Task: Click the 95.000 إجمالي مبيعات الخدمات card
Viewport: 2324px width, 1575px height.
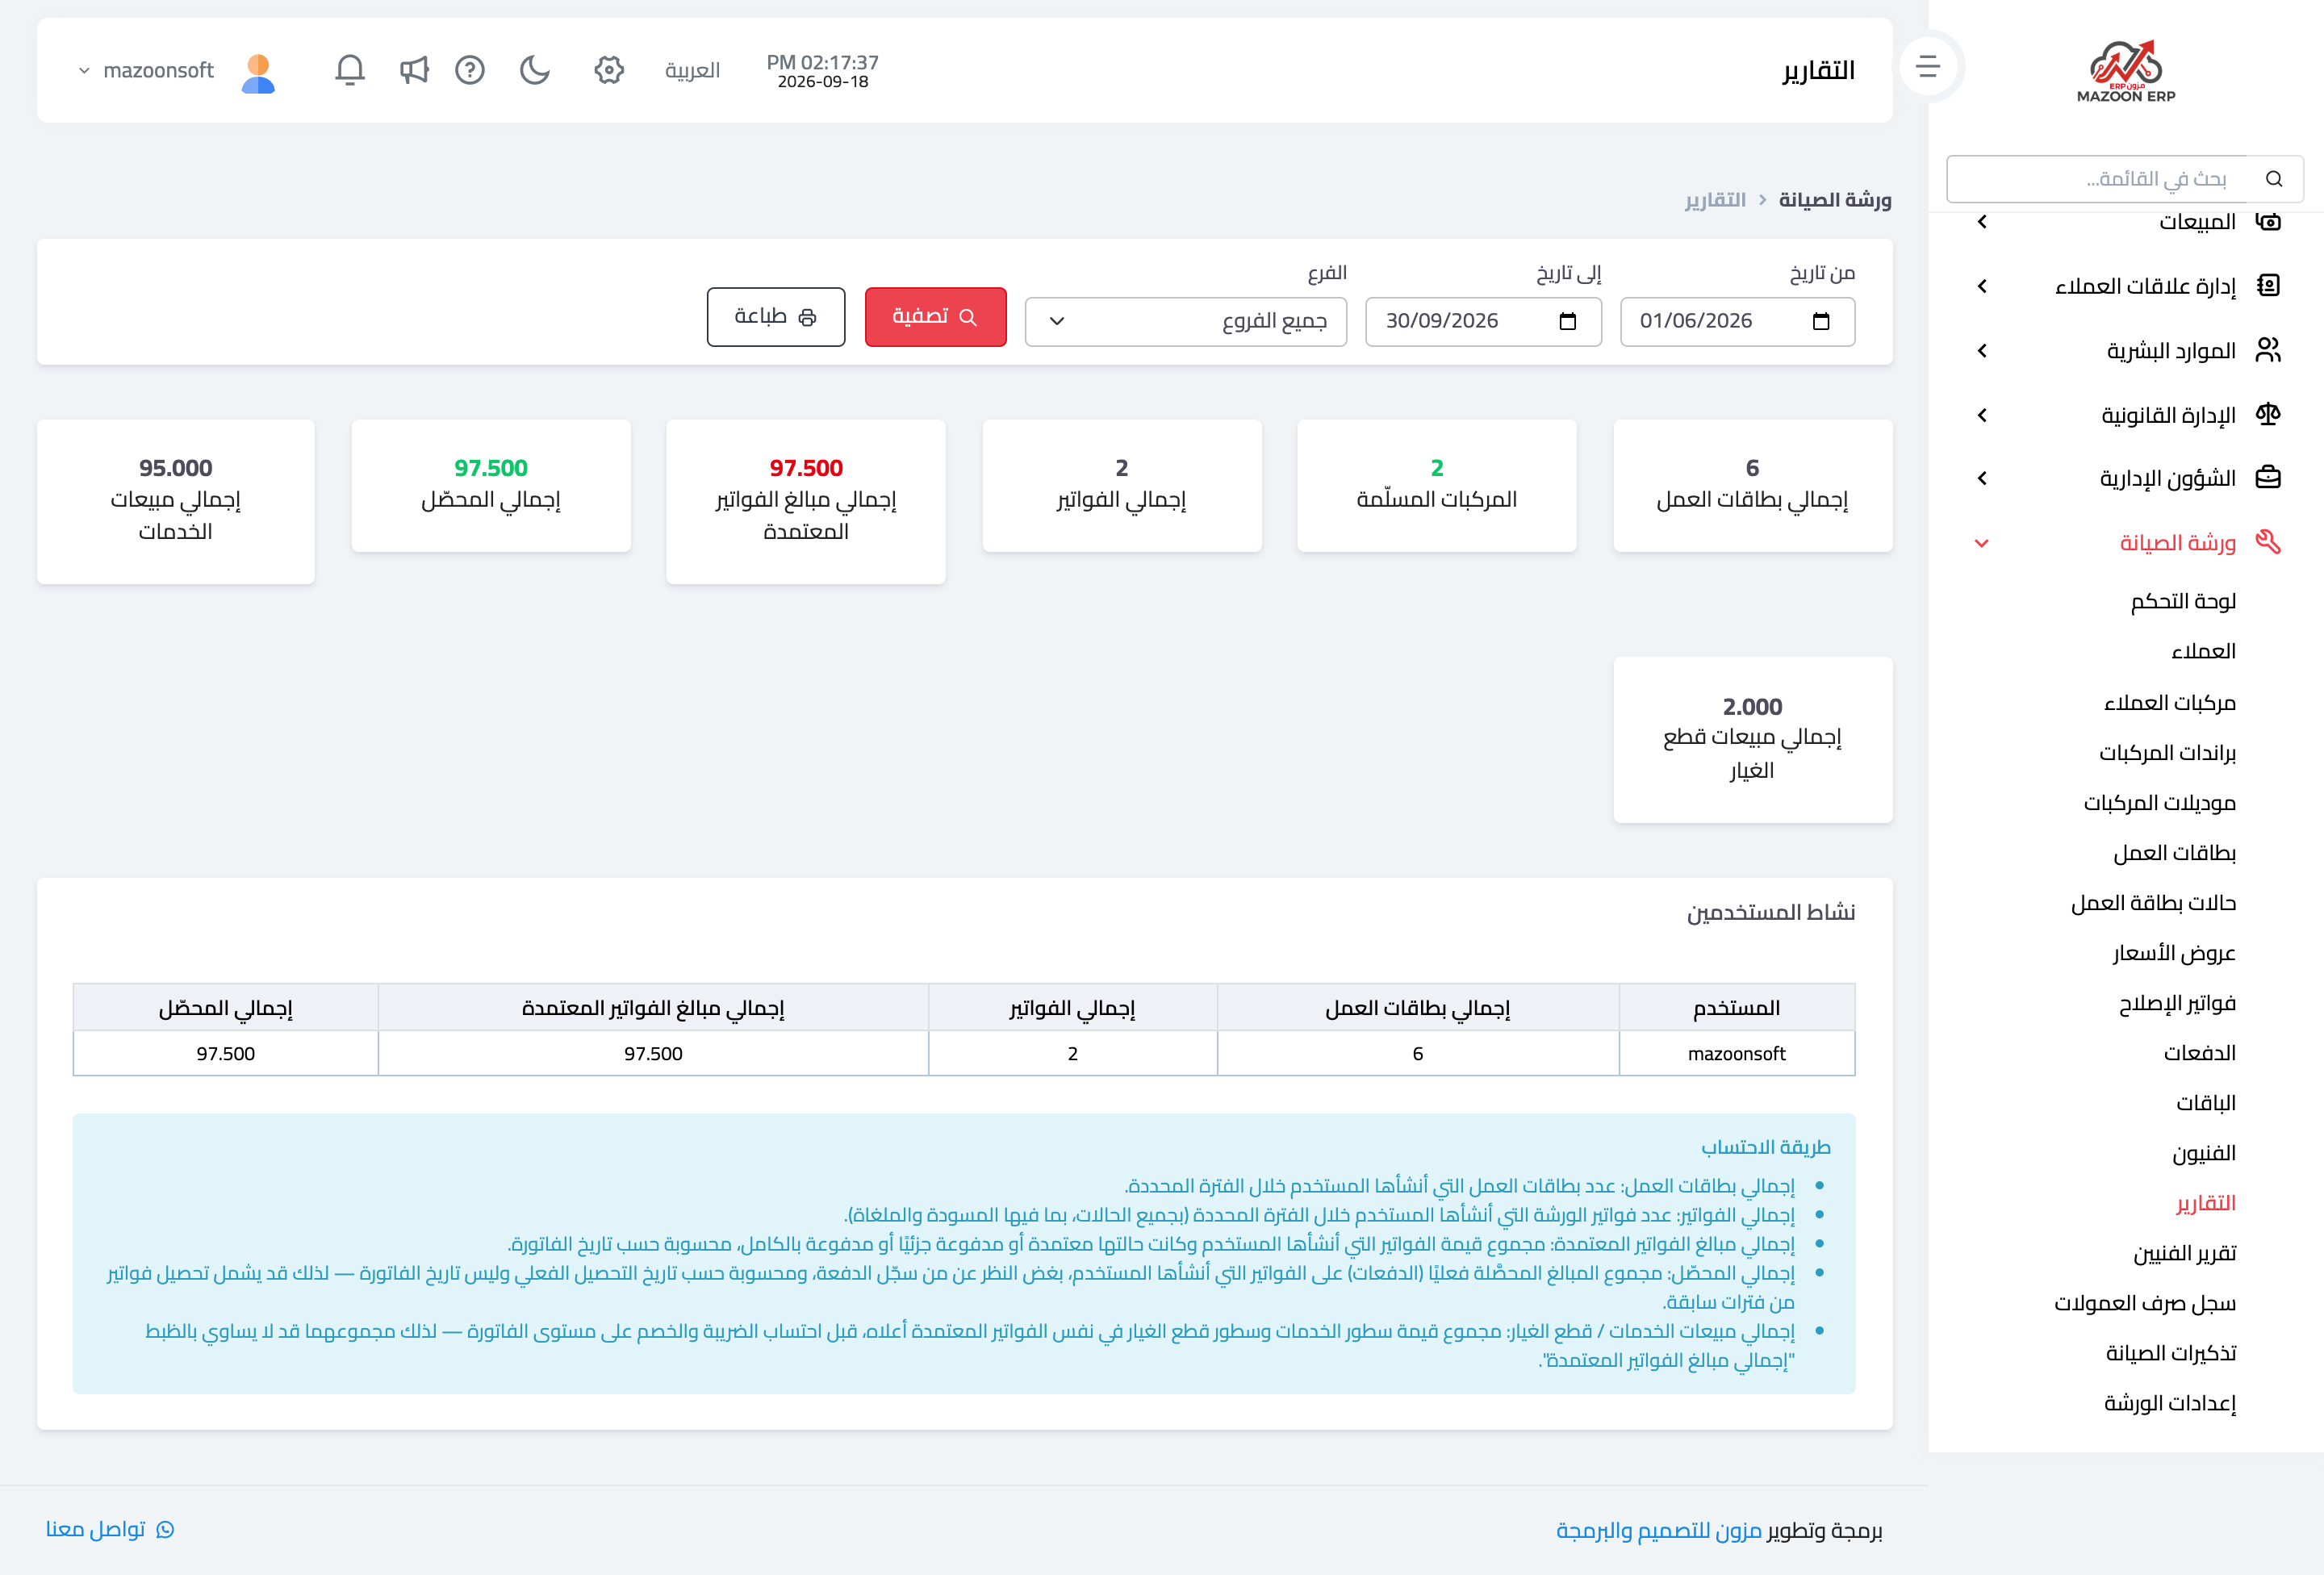Action: pos(176,501)
